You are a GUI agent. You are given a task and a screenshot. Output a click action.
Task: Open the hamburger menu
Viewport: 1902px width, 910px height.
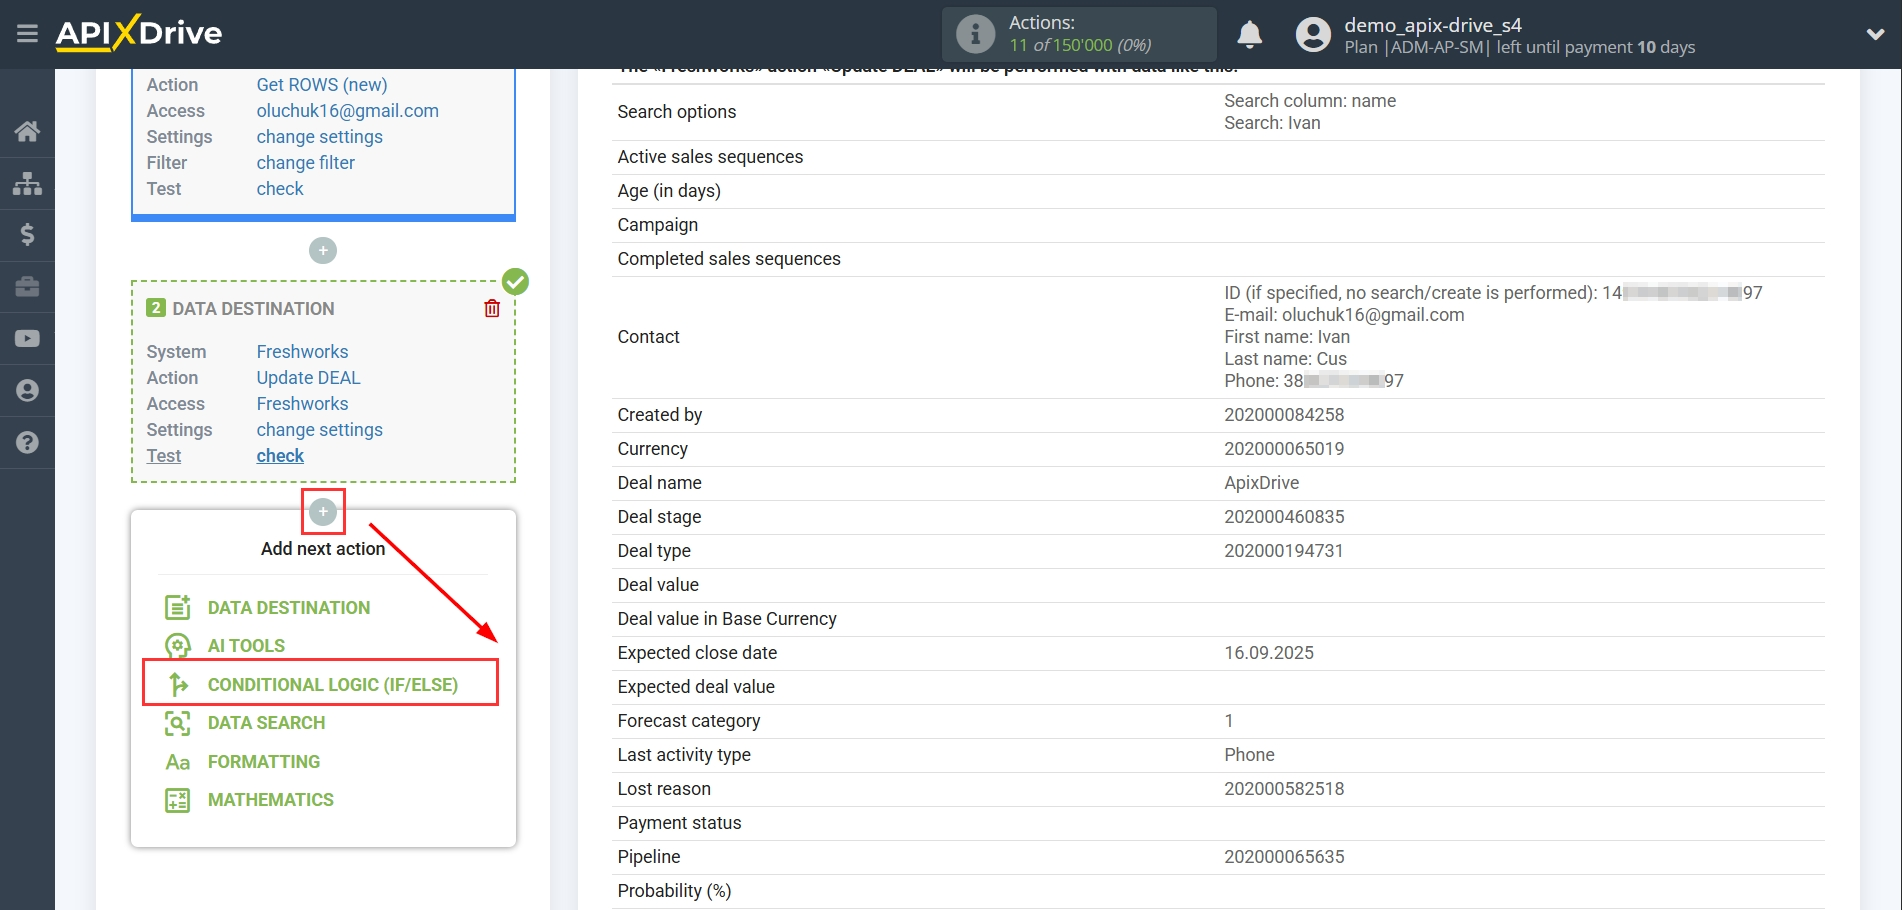[x=27, y=34]
